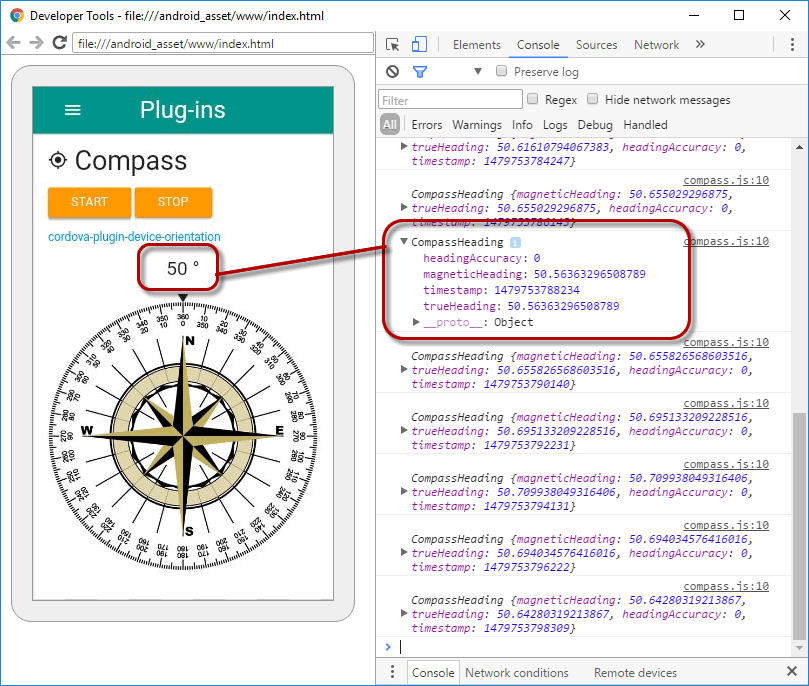Open the Network conditions drawer tab

(x=516, y=673)
